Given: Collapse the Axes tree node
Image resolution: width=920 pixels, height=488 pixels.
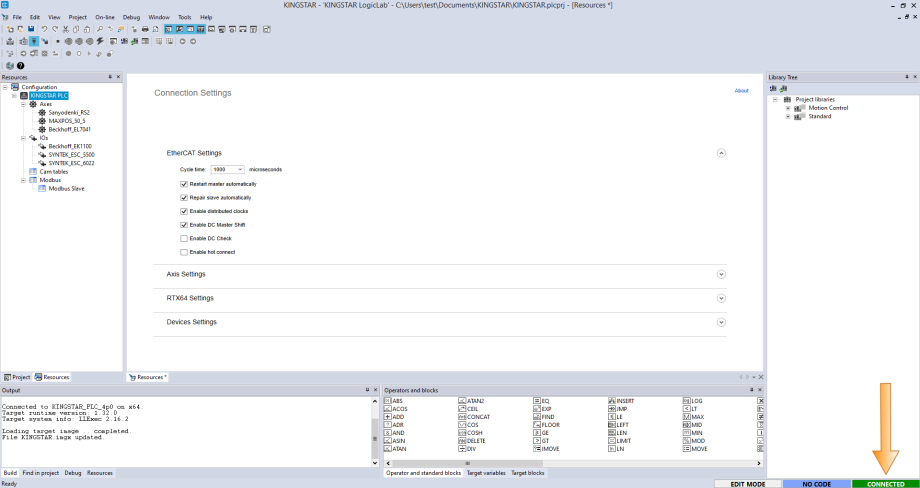Looking at the screenshot, I should pyautogui.click(x=23, y=104).
